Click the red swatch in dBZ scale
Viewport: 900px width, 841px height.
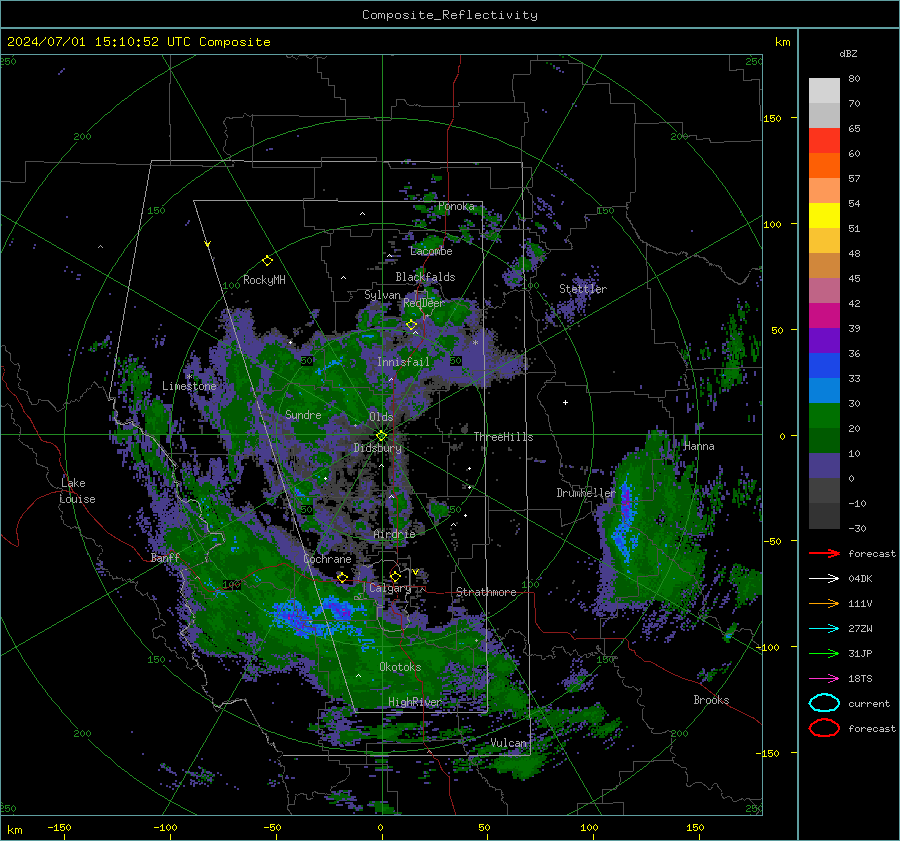(824, 141)
